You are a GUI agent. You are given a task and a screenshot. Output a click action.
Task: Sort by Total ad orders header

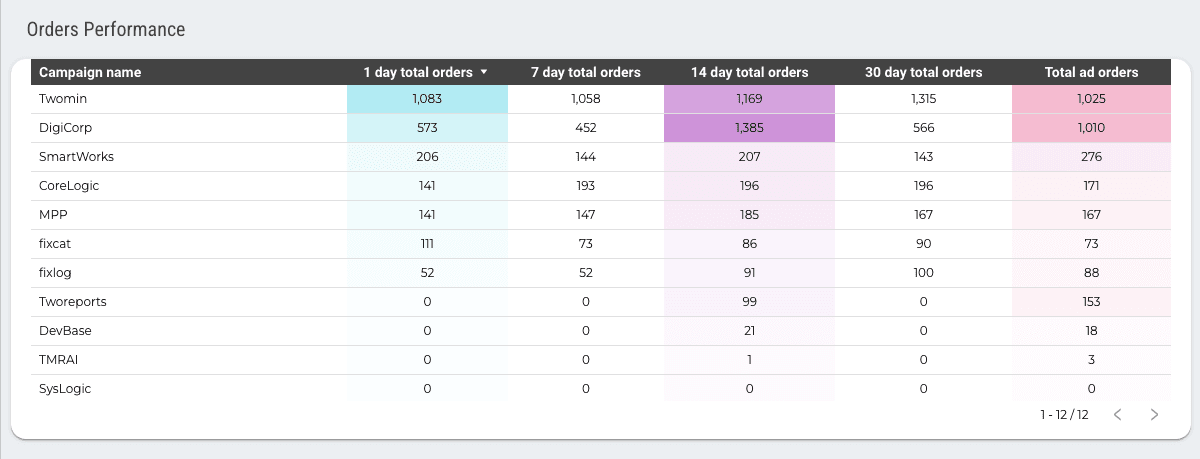coord(1091,72)
